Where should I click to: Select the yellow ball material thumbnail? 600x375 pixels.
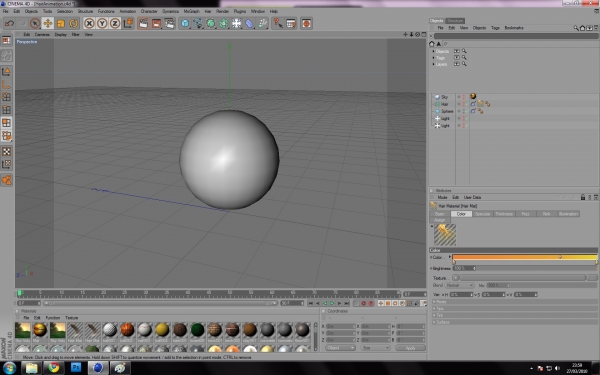[162, 330]
